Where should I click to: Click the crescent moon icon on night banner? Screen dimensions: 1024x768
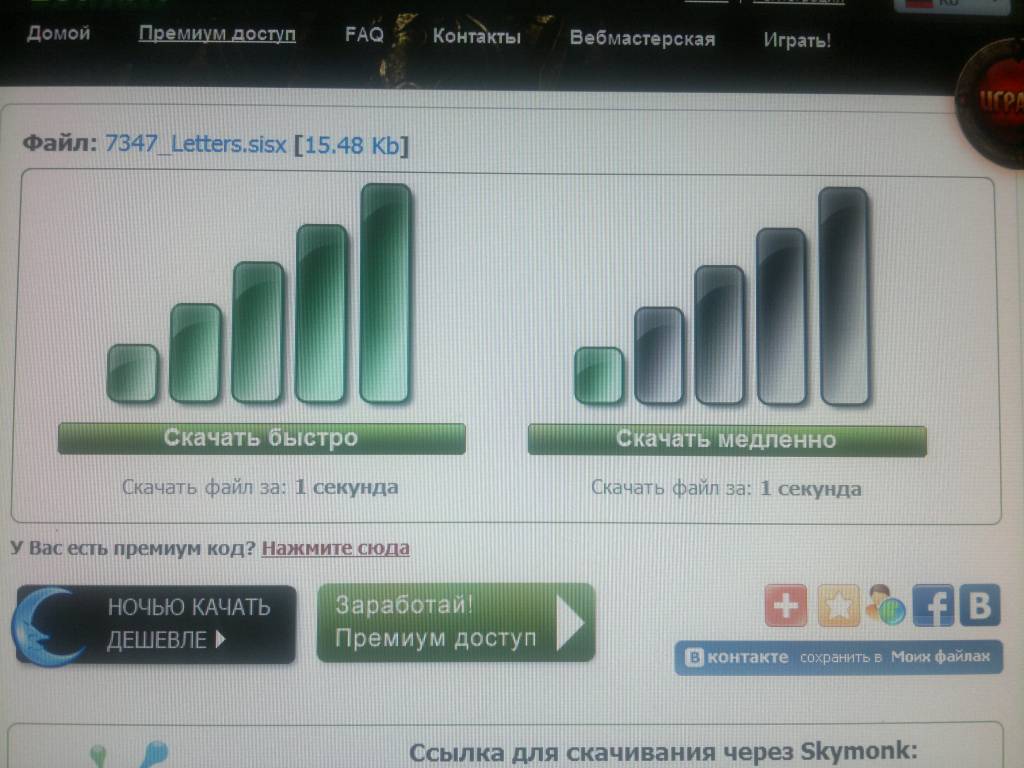[49, 627]
